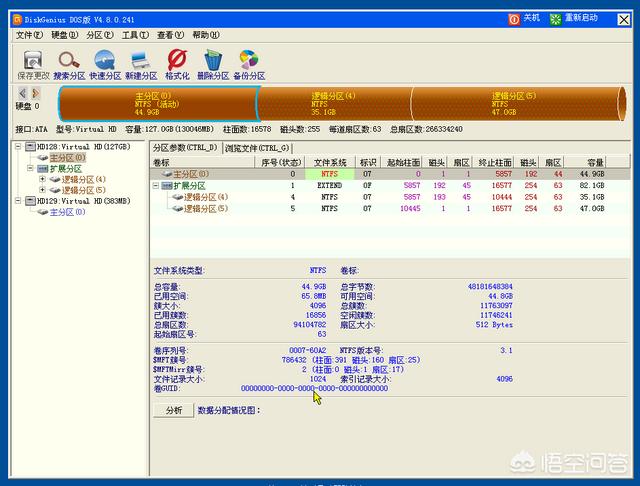Viewport: 640px width, 486px height.
Task: Click the total bytes value 48181648384
Action: tap(490, 286)
